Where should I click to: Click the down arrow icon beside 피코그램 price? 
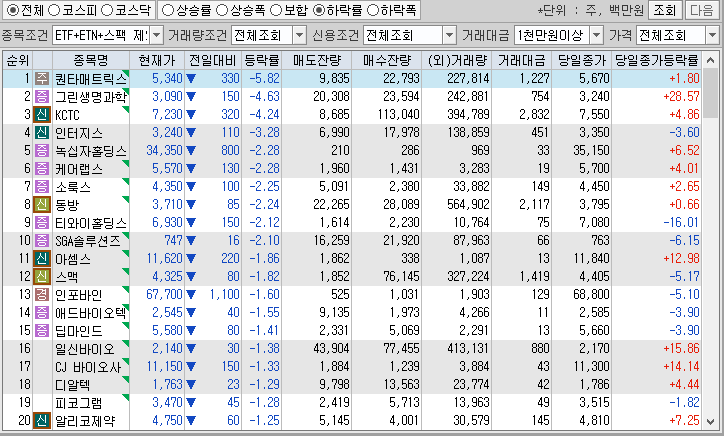pos(191,403)
